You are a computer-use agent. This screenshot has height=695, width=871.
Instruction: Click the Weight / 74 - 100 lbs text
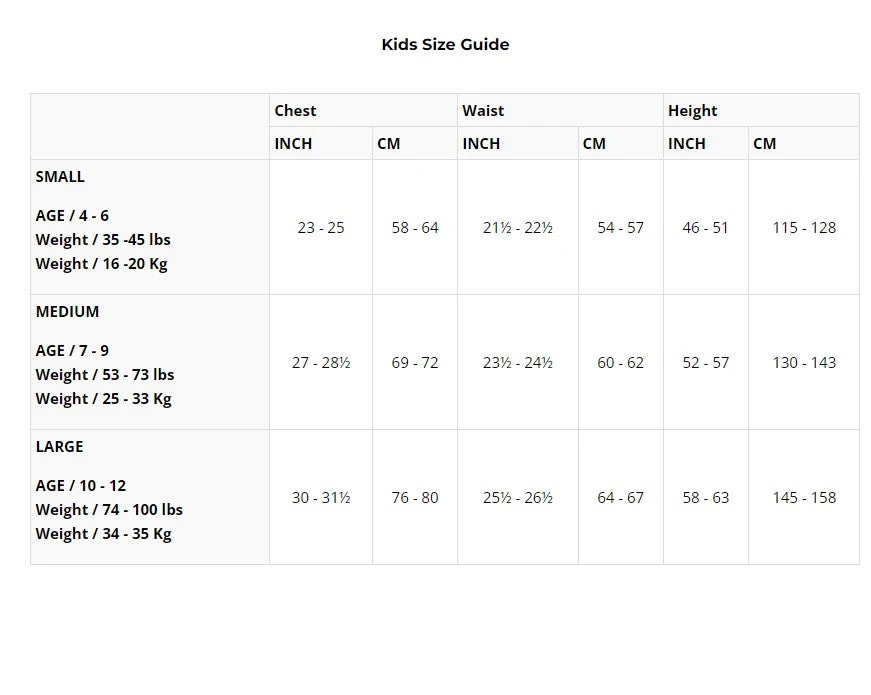point(109,510)
